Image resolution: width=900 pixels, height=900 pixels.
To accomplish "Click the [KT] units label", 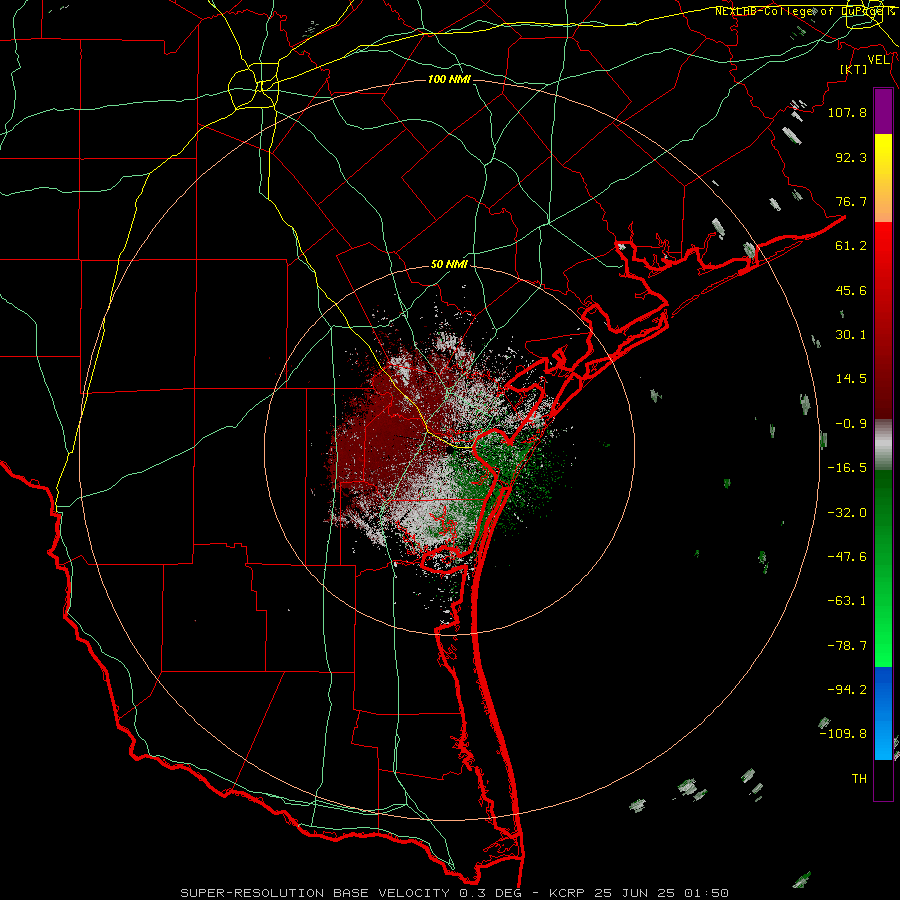I will (854, 69).
